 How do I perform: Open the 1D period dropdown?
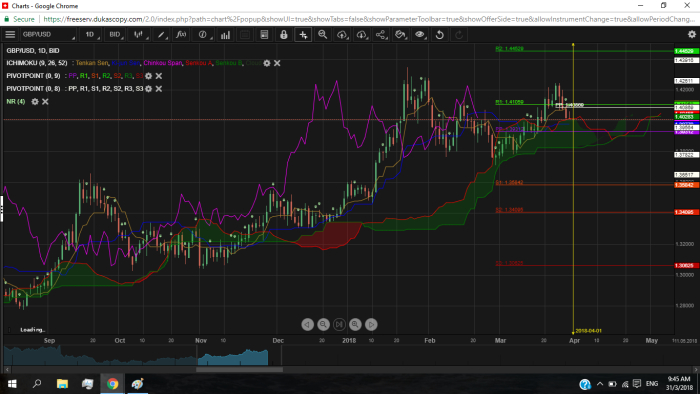click(91, 34)
